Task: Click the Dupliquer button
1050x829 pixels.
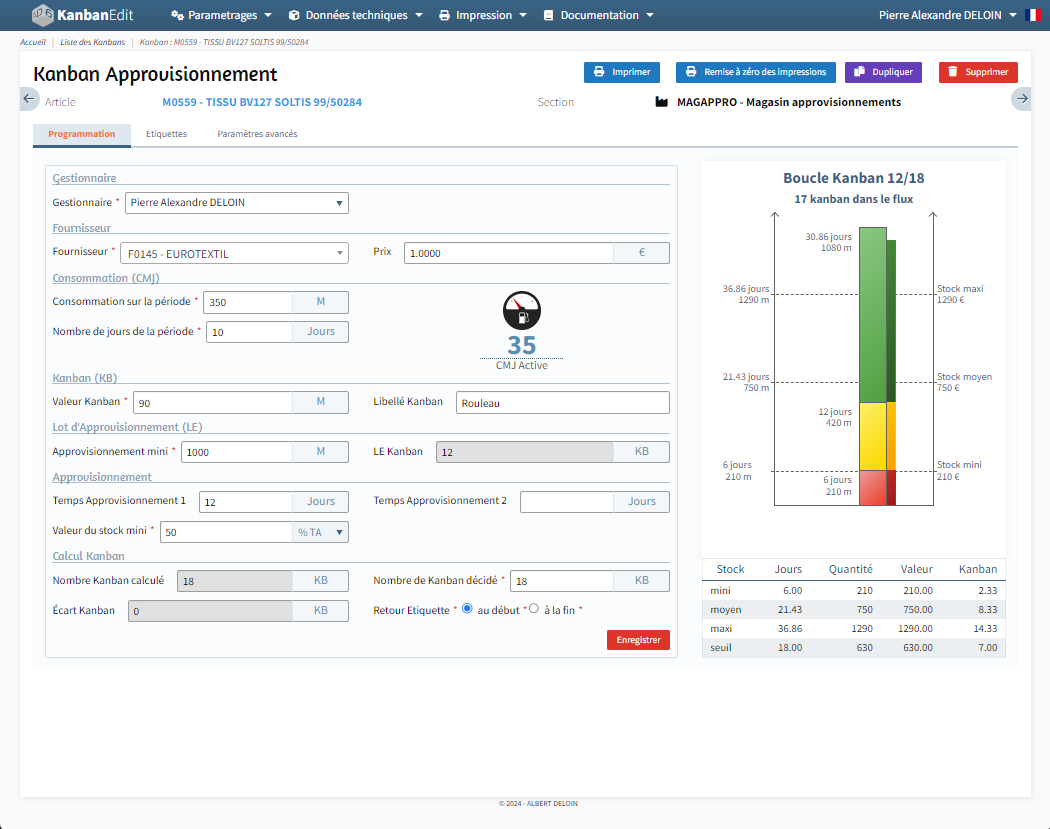Action: (x=883, y=72)
